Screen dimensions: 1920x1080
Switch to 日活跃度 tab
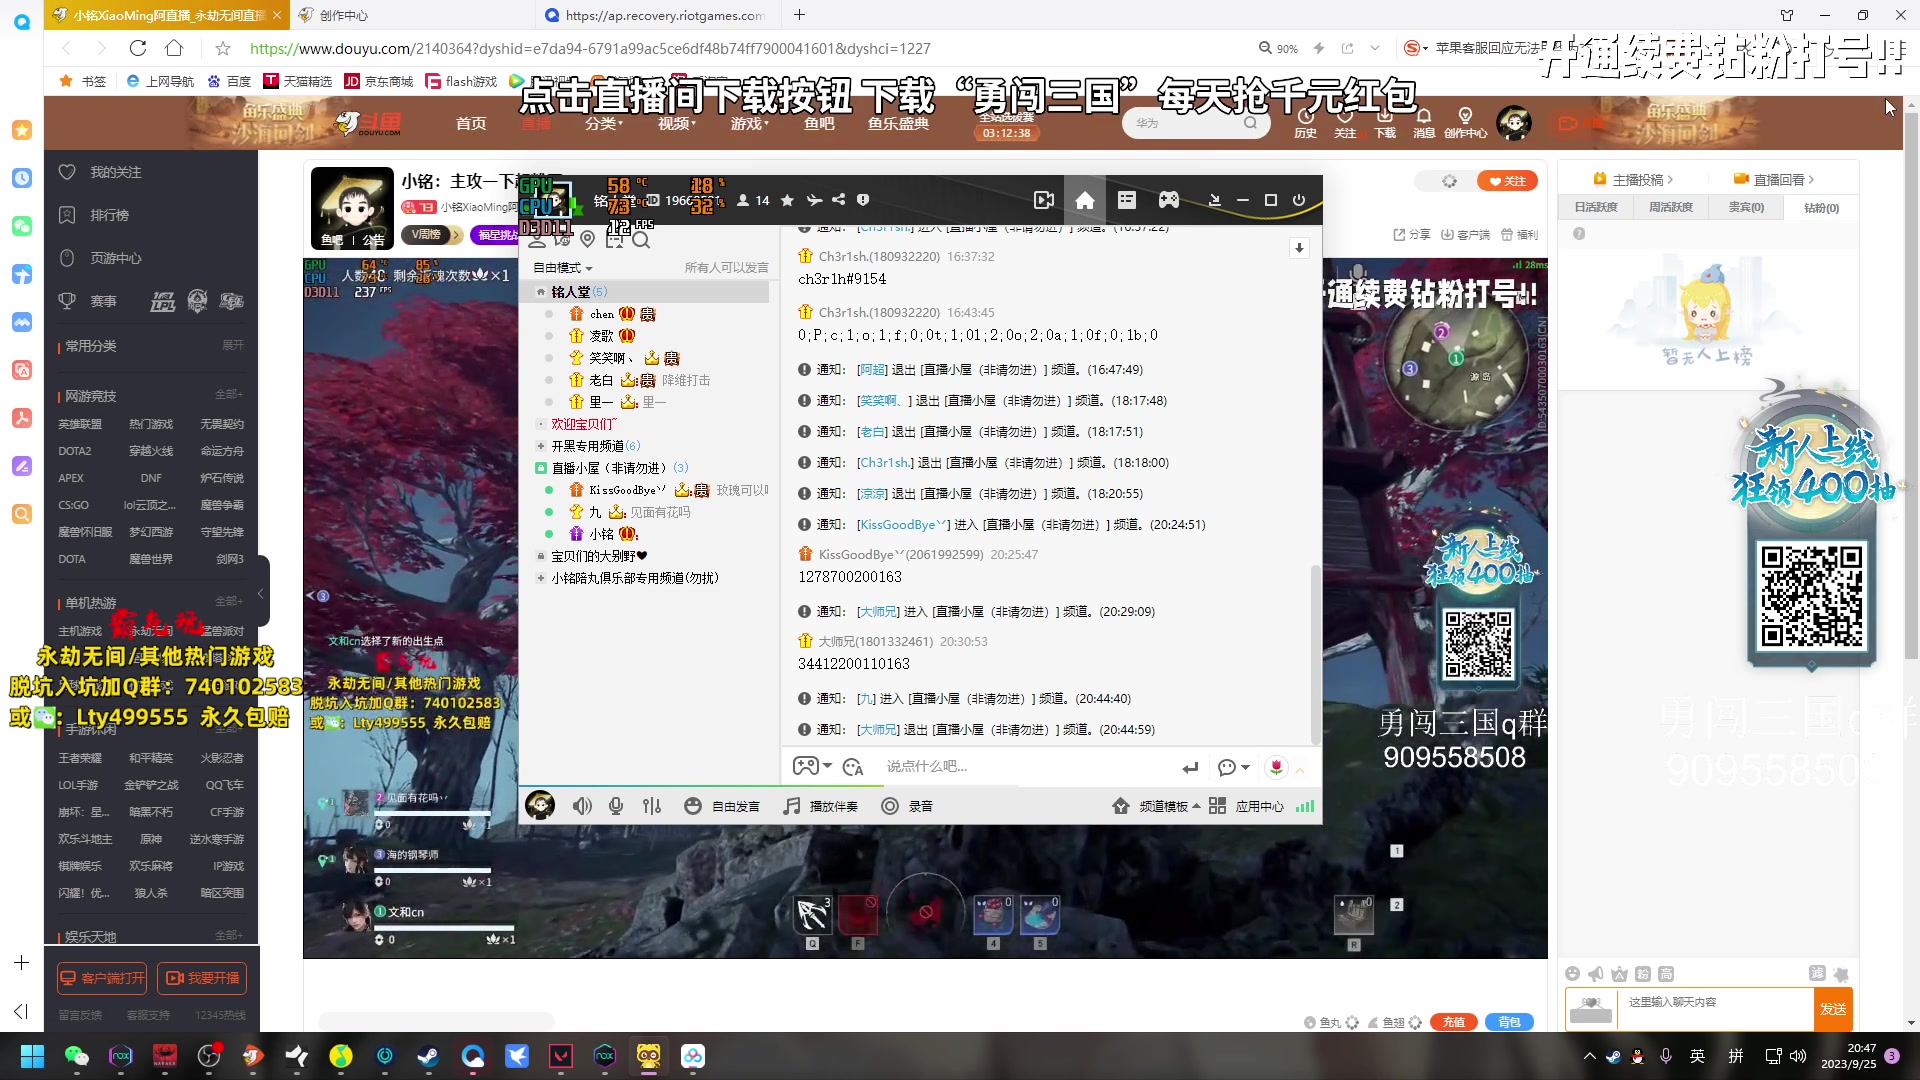tap(1596, 207)
